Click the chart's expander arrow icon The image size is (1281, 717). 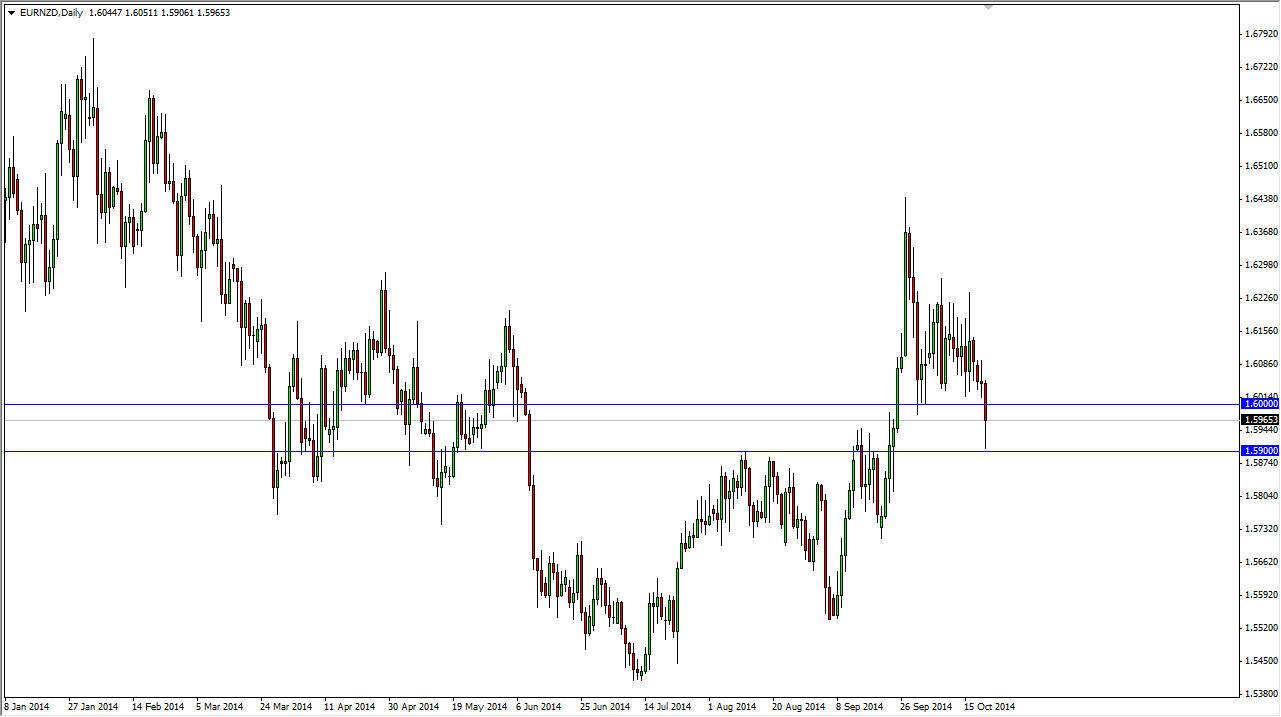coord(10,12)
